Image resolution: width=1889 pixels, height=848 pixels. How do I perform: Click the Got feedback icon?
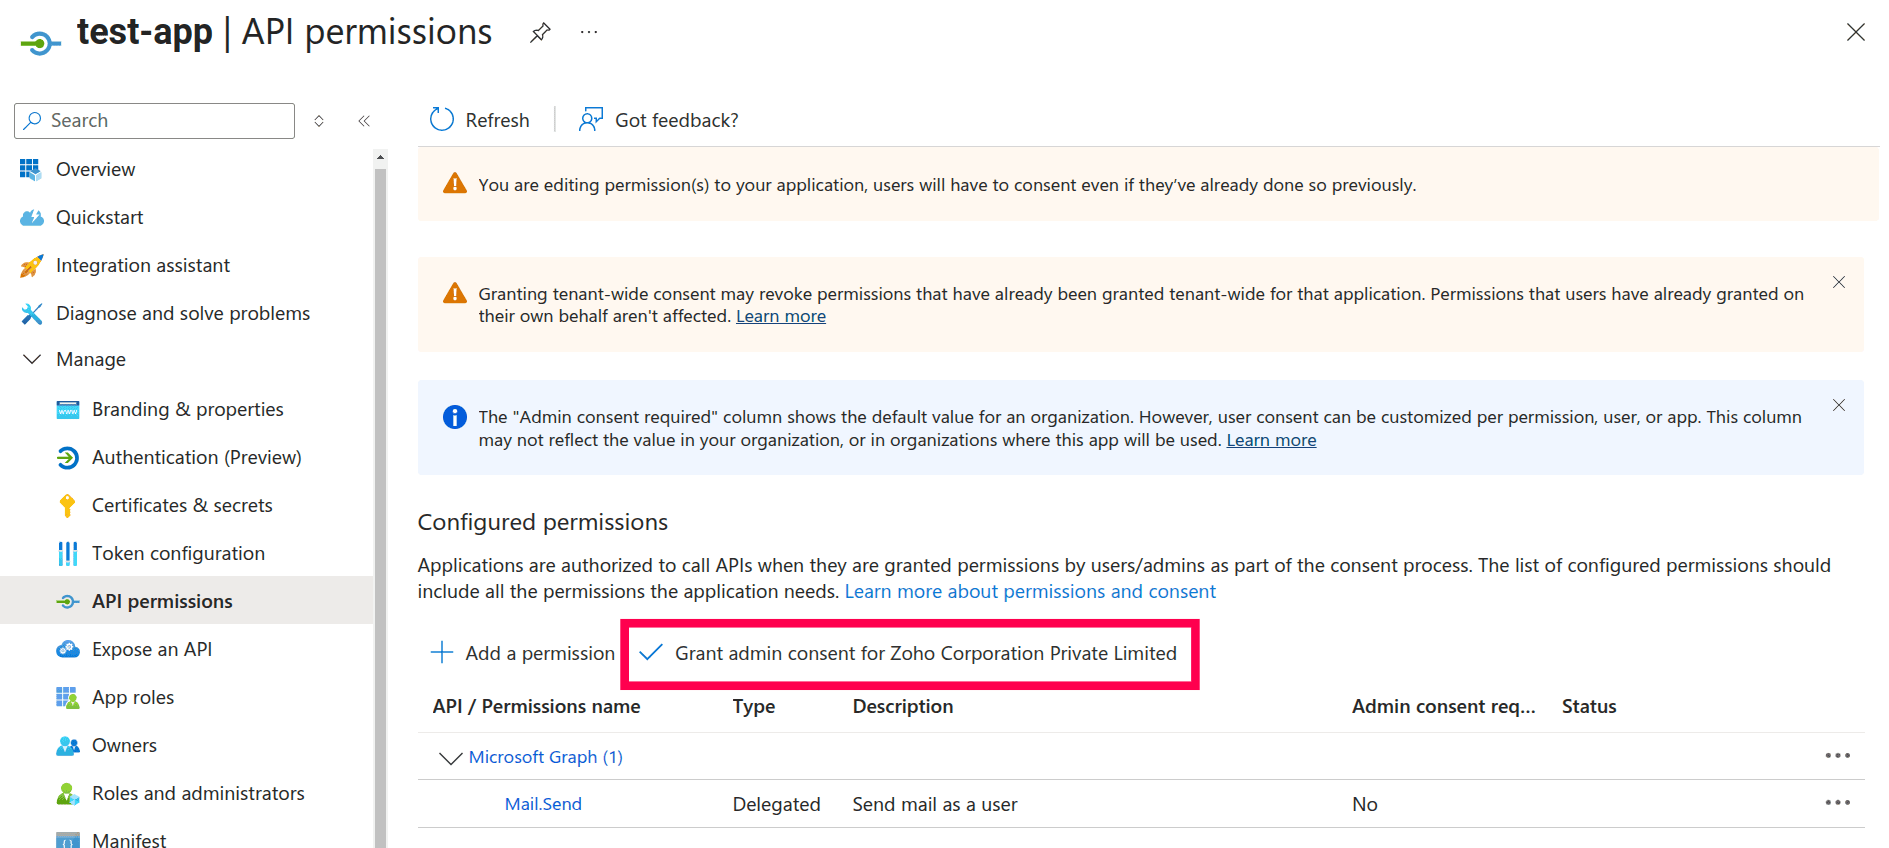point(591,120)
